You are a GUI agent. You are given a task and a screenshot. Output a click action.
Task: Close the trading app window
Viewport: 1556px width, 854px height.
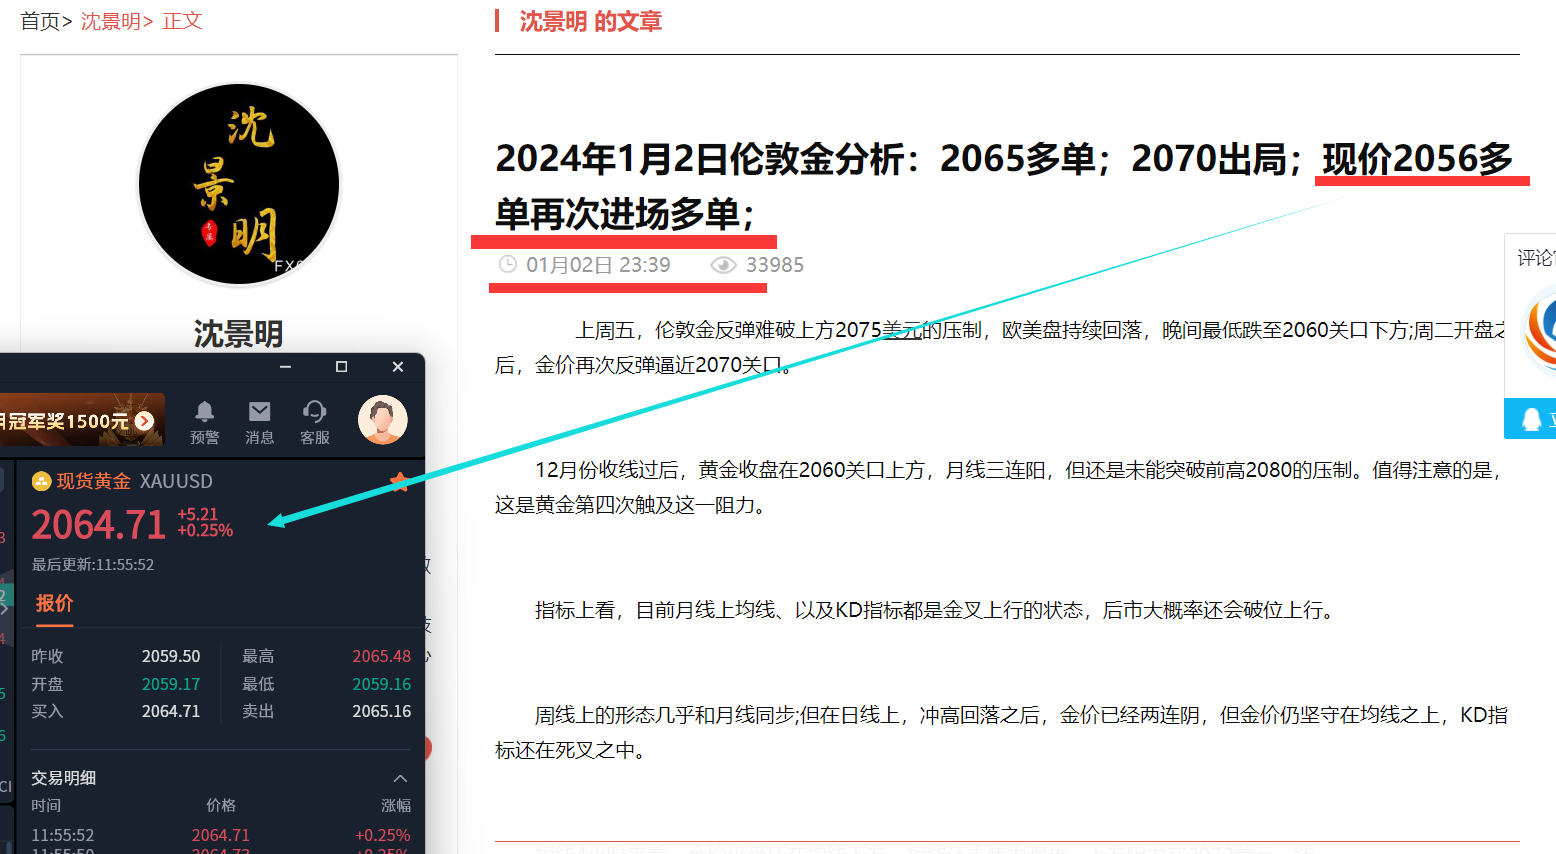398,367
